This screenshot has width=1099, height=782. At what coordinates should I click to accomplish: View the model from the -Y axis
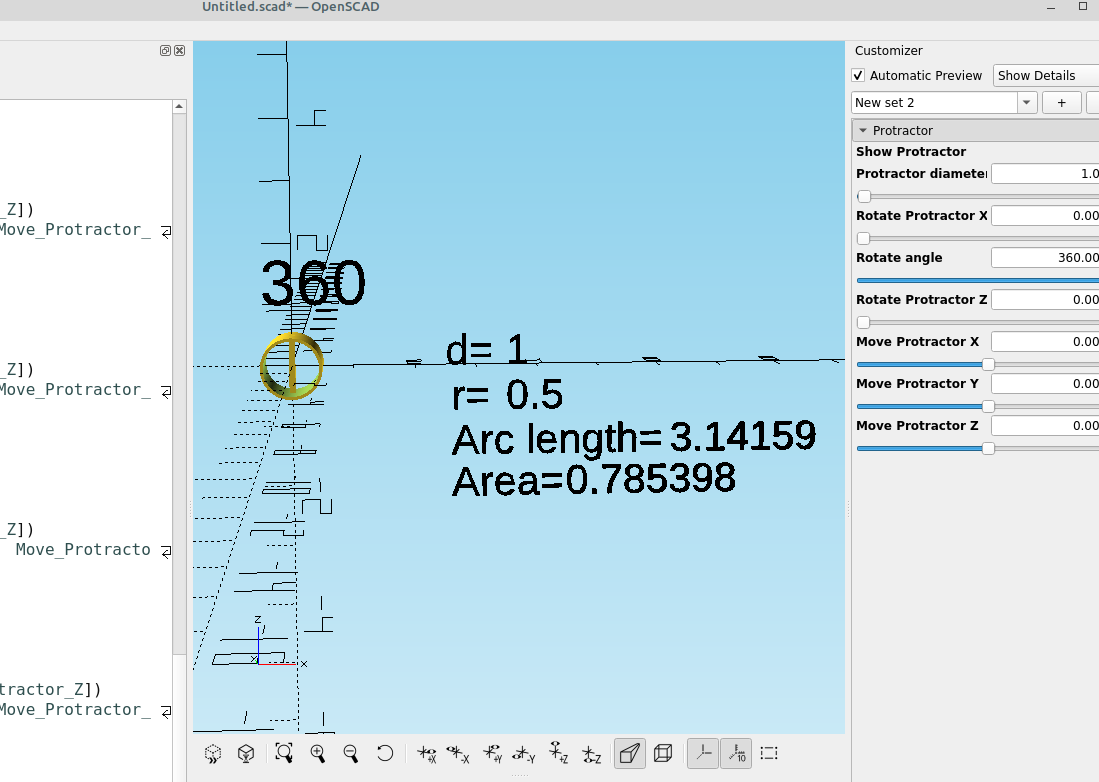click(523, 753)
